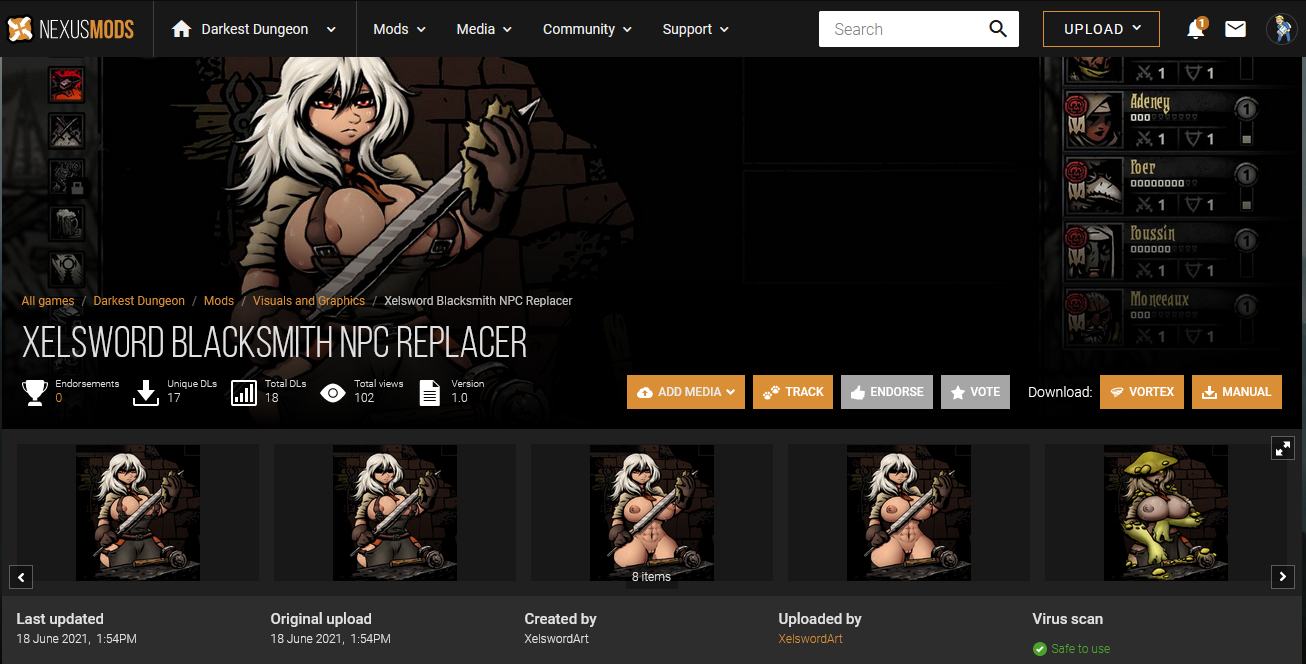Viewport: 1306px width, 664px height.
Task: Open the first gallery thumbnail
Action: (x=138, y=513)
